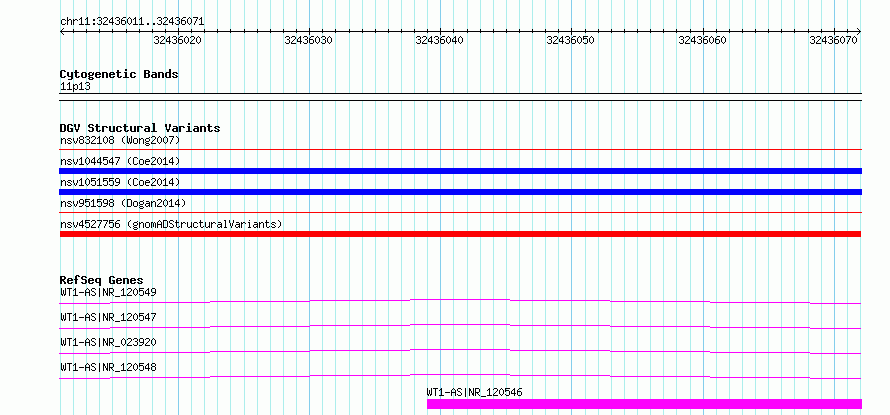The image size is (890, 415).
Task: Click ruler position label 32436020
Action: pos(178,40)
